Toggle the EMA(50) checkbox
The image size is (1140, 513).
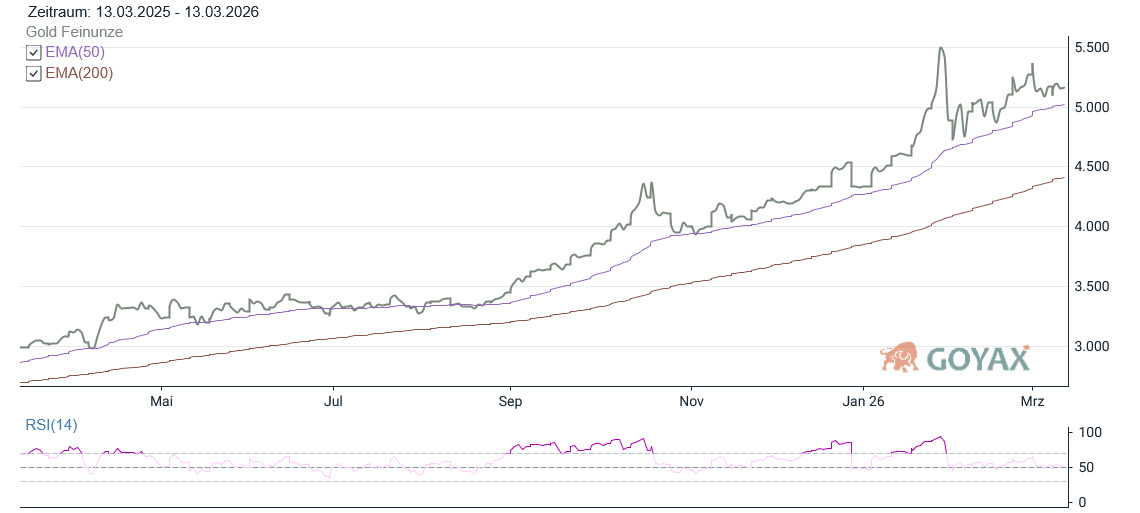pyautogui.click(x=33, y=52)
